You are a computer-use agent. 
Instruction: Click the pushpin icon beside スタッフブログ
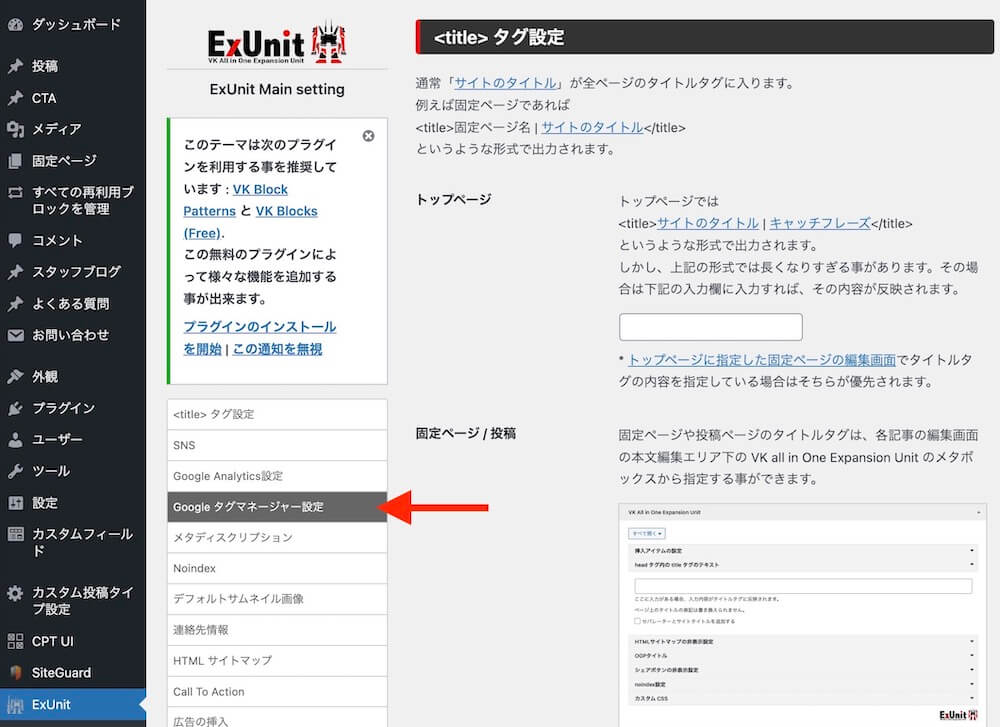click(x=15, y=272)
